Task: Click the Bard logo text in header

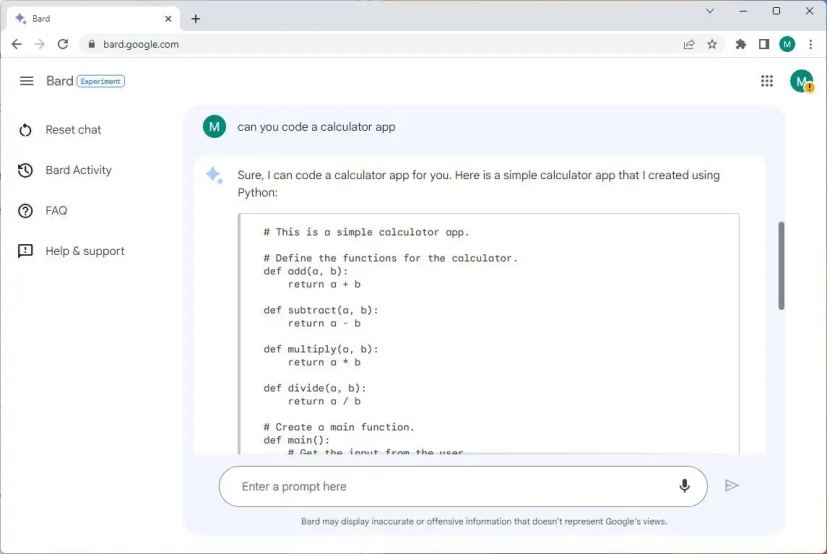Action: [60, 81]
